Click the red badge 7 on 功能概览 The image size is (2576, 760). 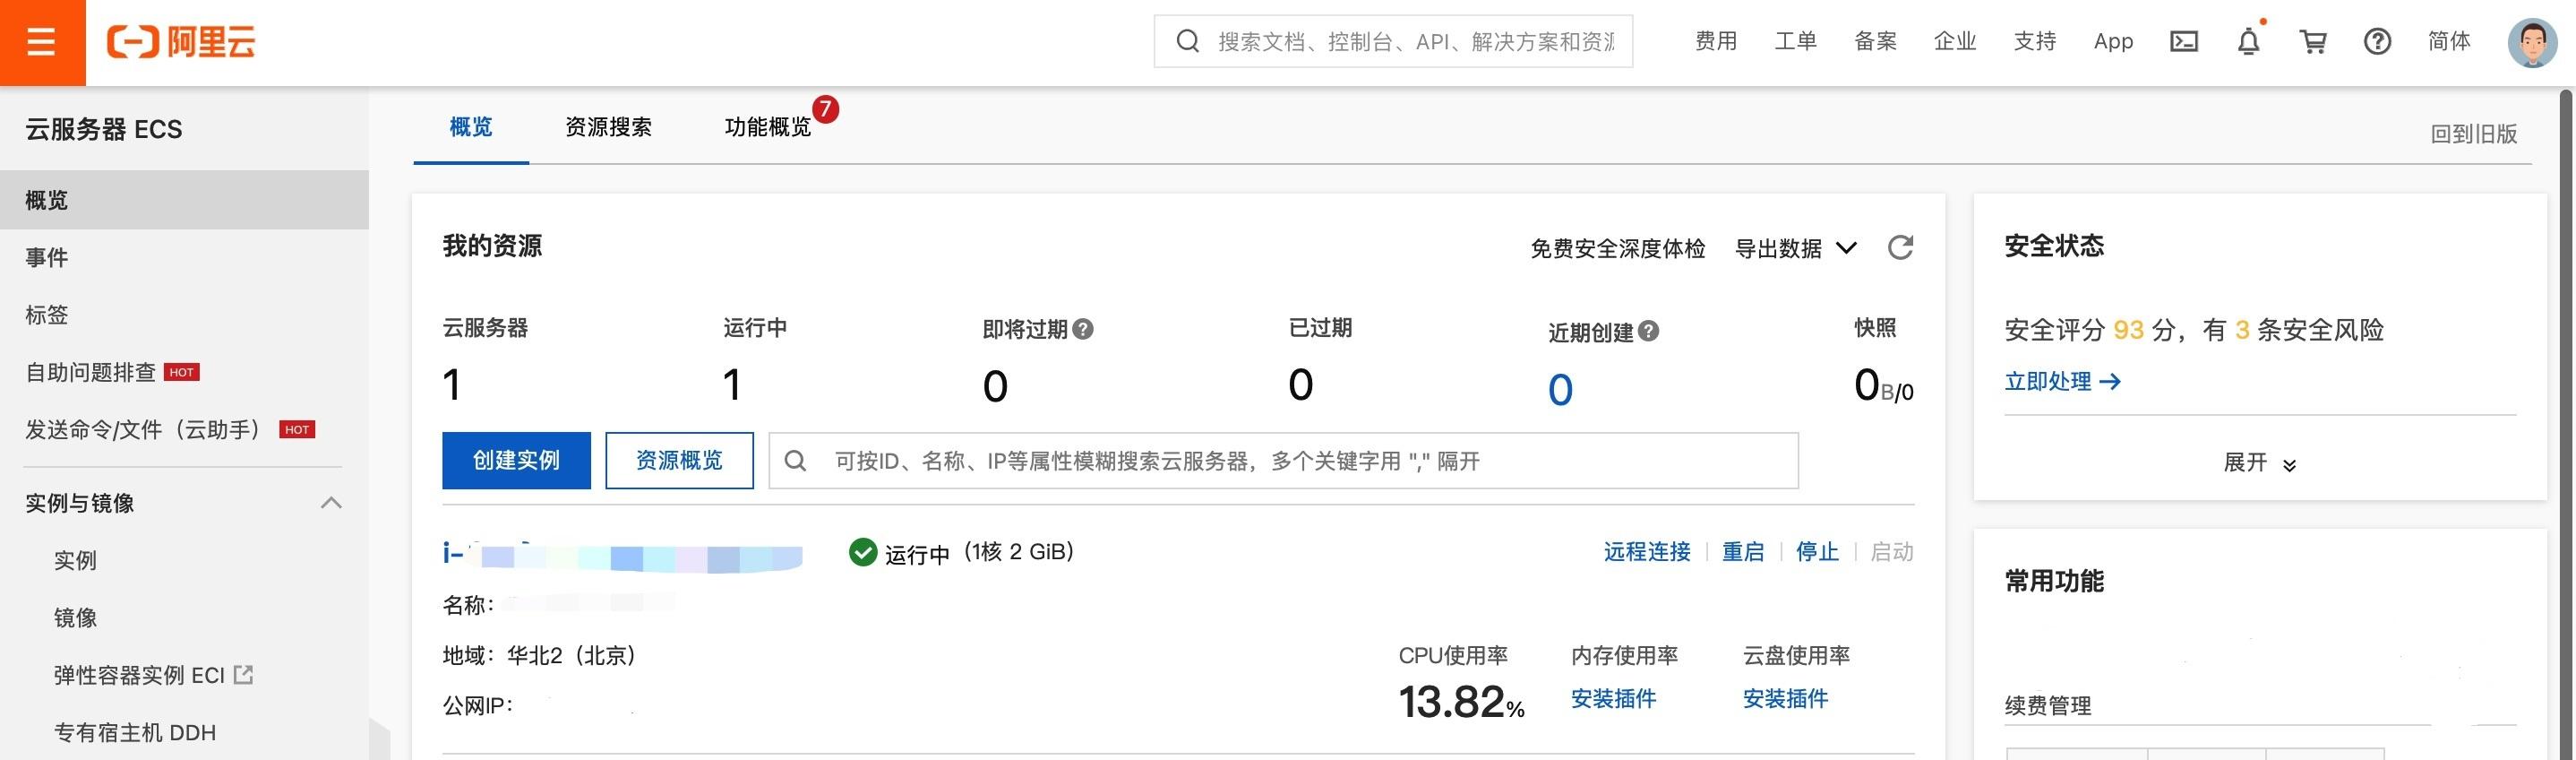pyautogui.click(x=825, y=109)
